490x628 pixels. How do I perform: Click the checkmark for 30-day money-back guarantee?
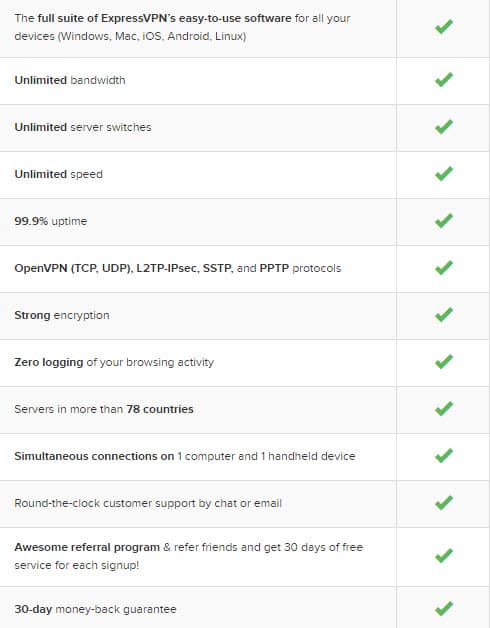coord(444,609)
